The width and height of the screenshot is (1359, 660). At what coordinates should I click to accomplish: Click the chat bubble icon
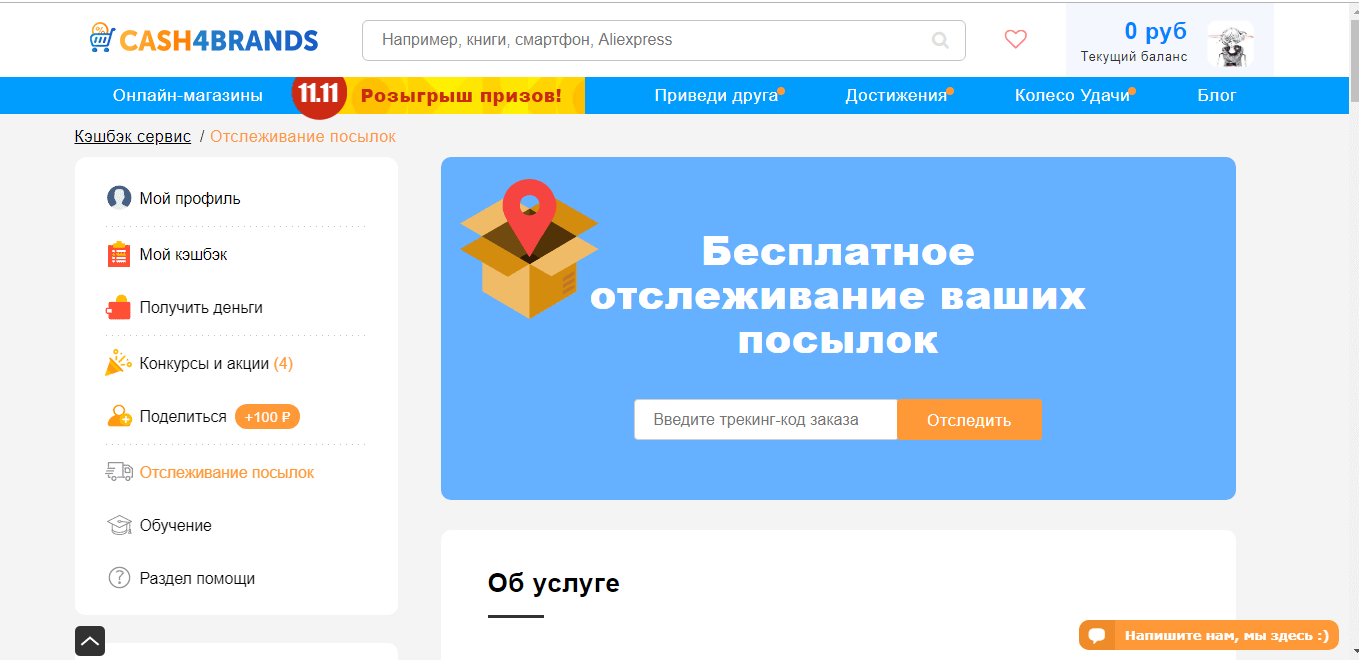[1097, 635]
